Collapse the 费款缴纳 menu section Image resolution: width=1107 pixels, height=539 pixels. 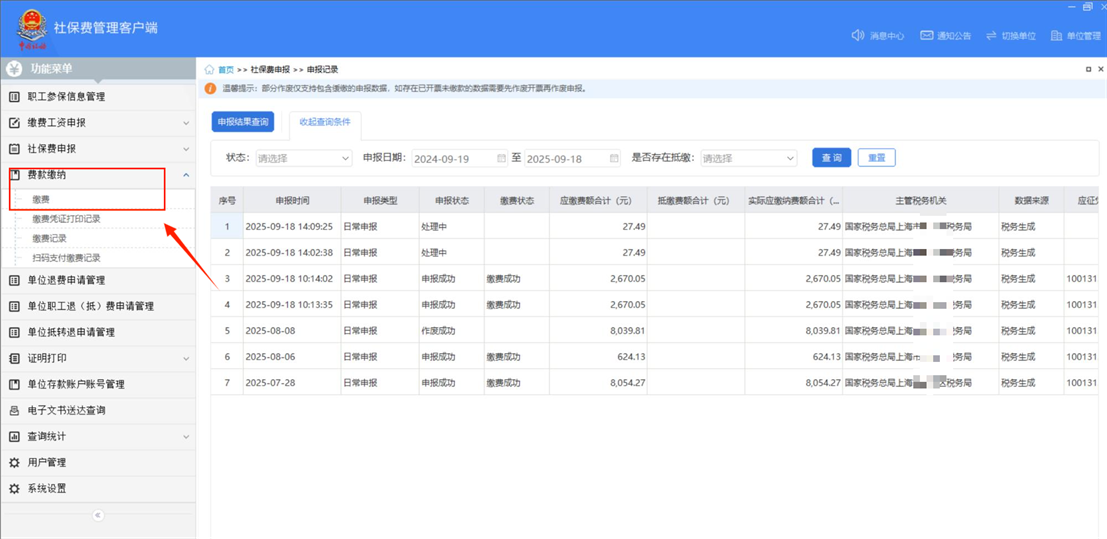tap(186, 175)
